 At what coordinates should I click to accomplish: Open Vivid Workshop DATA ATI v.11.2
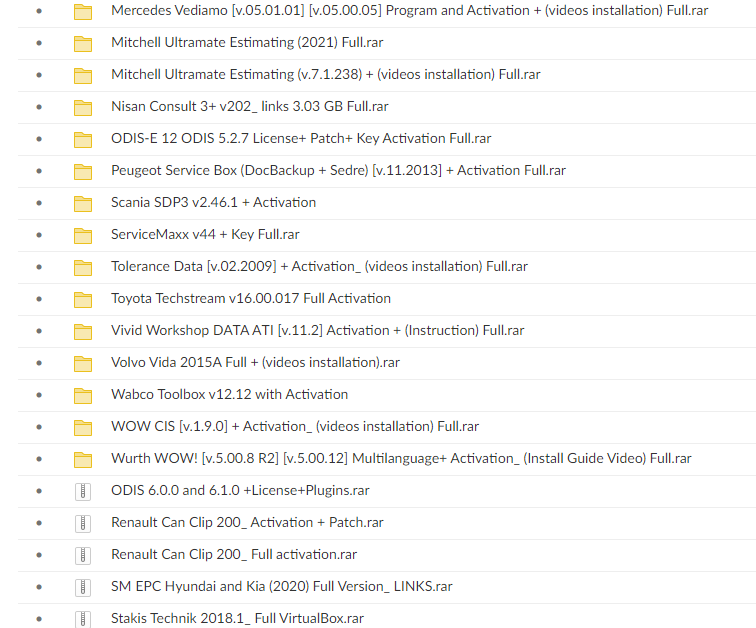pos(317,331)
